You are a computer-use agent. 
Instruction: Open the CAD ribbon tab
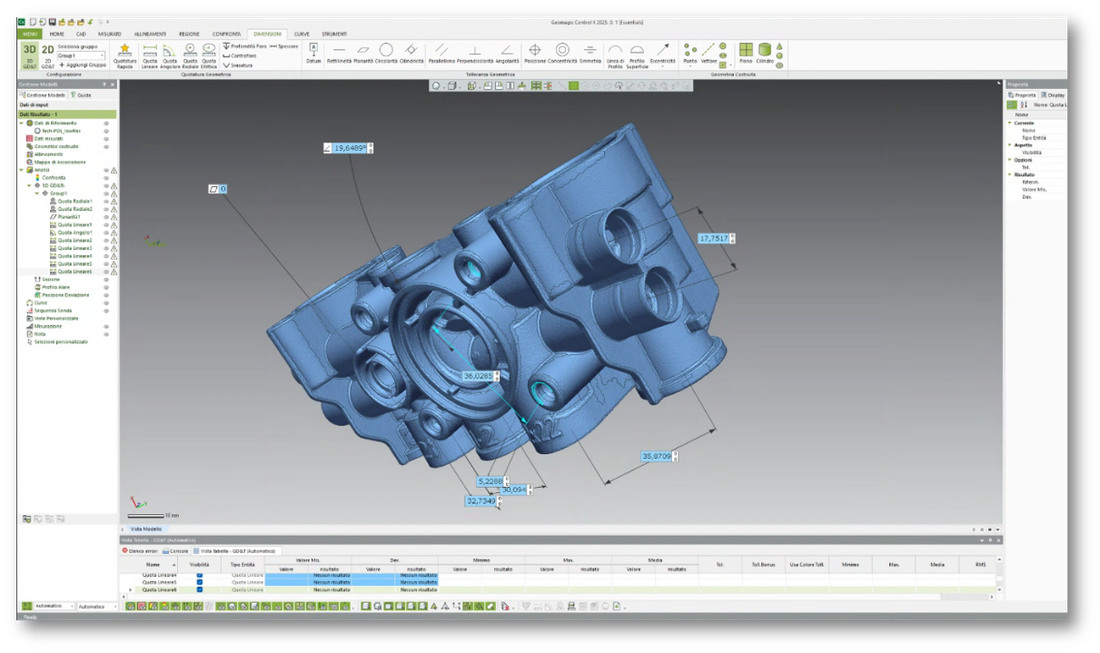click(x=81, y=34)
